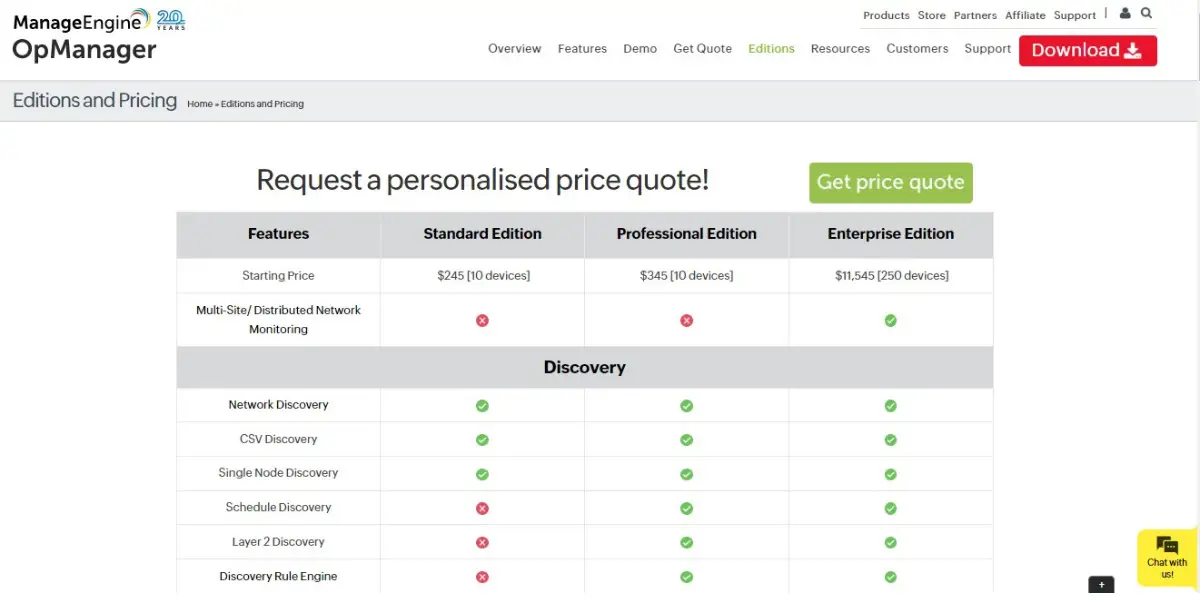This screenshot has width=1200, height=600.
Task: Open the Partners link in top bar
Action: coord(975,16)
